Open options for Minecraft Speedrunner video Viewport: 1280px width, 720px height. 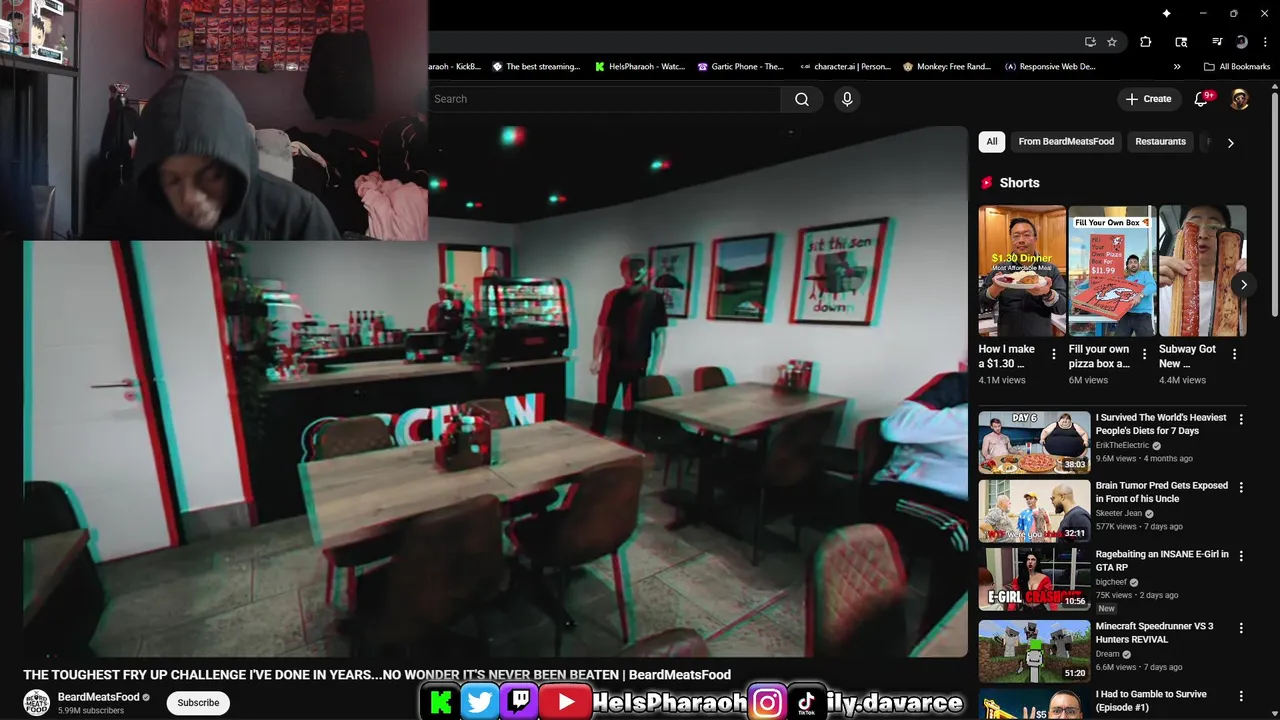click(x=1241, y=629)
